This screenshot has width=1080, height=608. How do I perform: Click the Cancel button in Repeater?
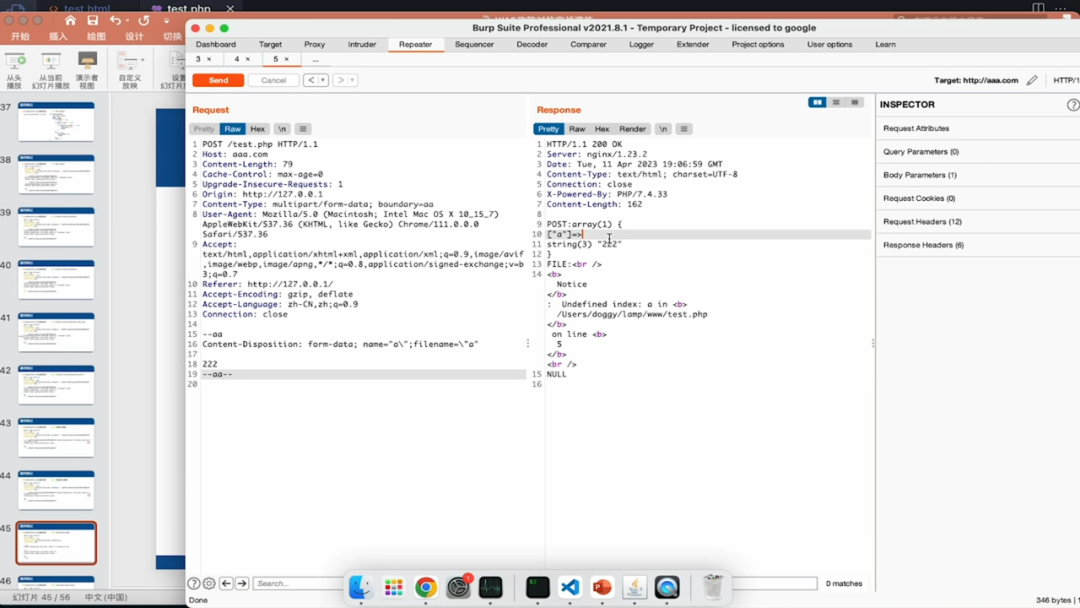click(273, 81)
